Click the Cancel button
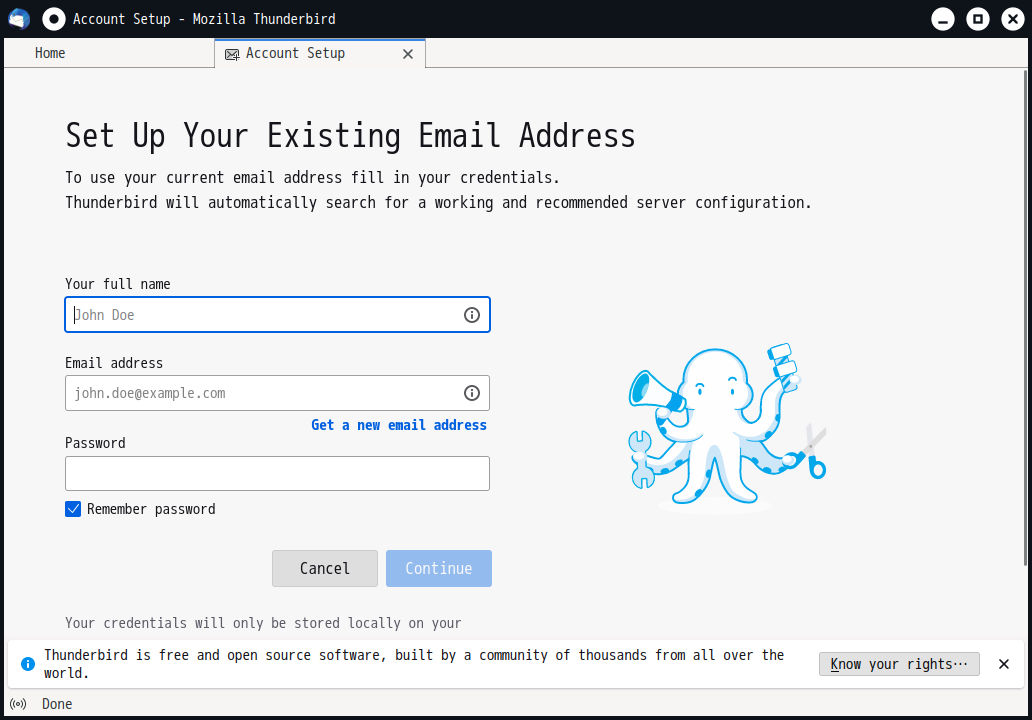1032x720 pixels. (324, 569)
